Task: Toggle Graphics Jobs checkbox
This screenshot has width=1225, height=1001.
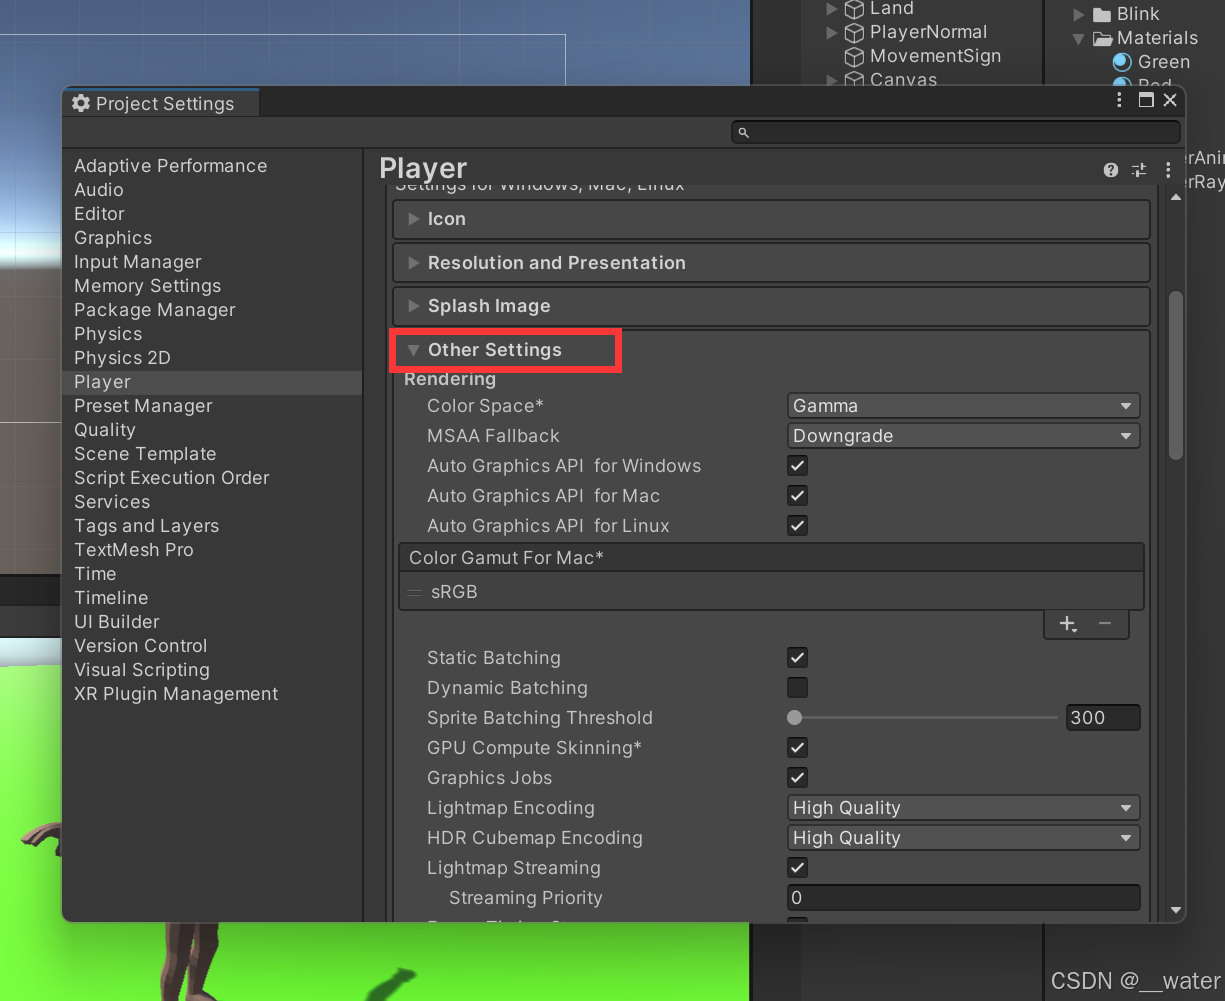Action: pyautogui.click(x=797, y=778)
